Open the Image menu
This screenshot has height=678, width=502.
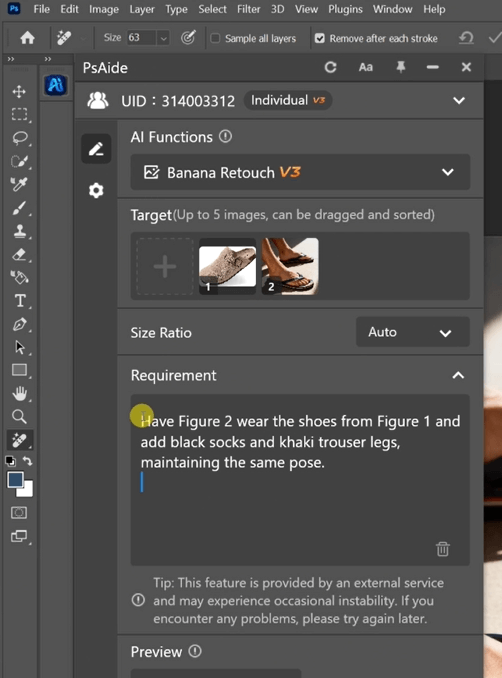pos(104,9)
